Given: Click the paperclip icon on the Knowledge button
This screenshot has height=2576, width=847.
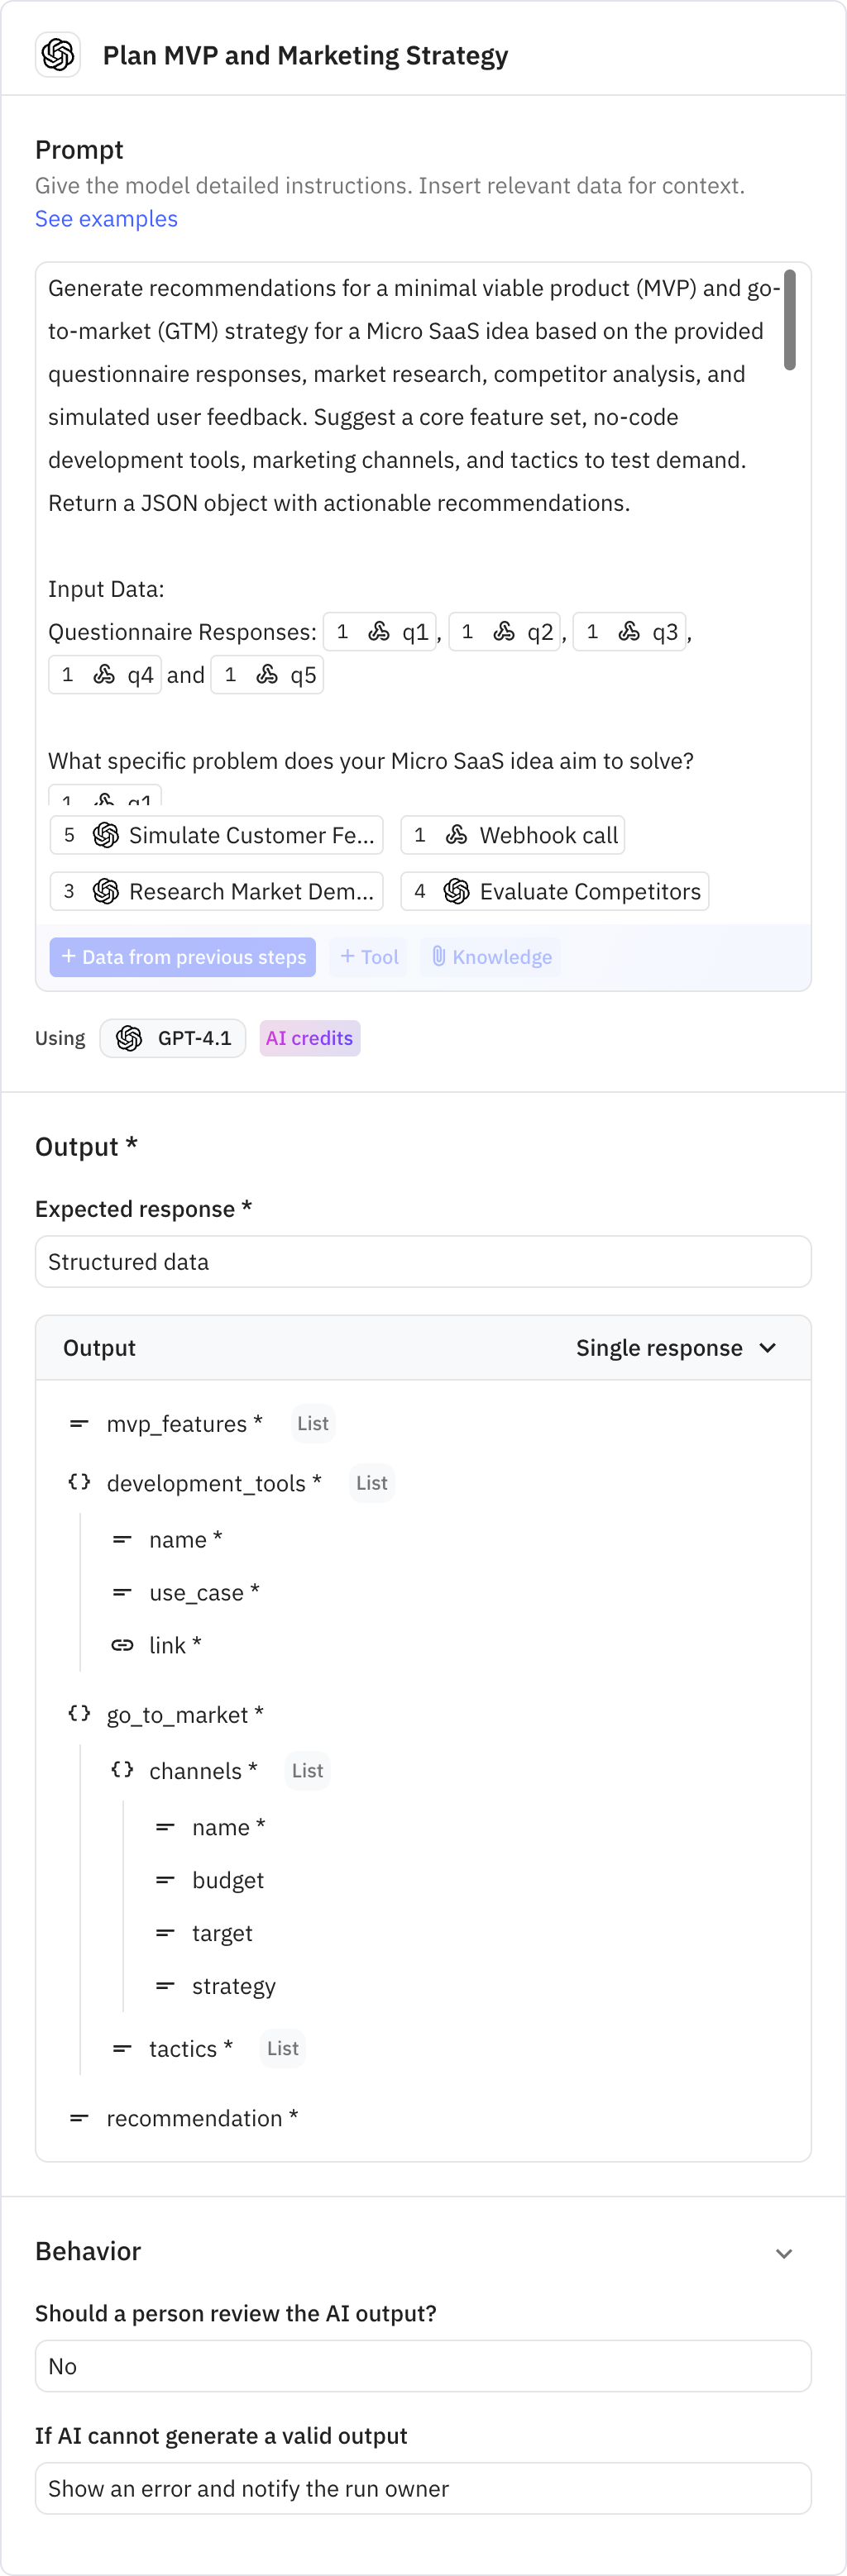Looking at the screenshot, I should 437,956.
